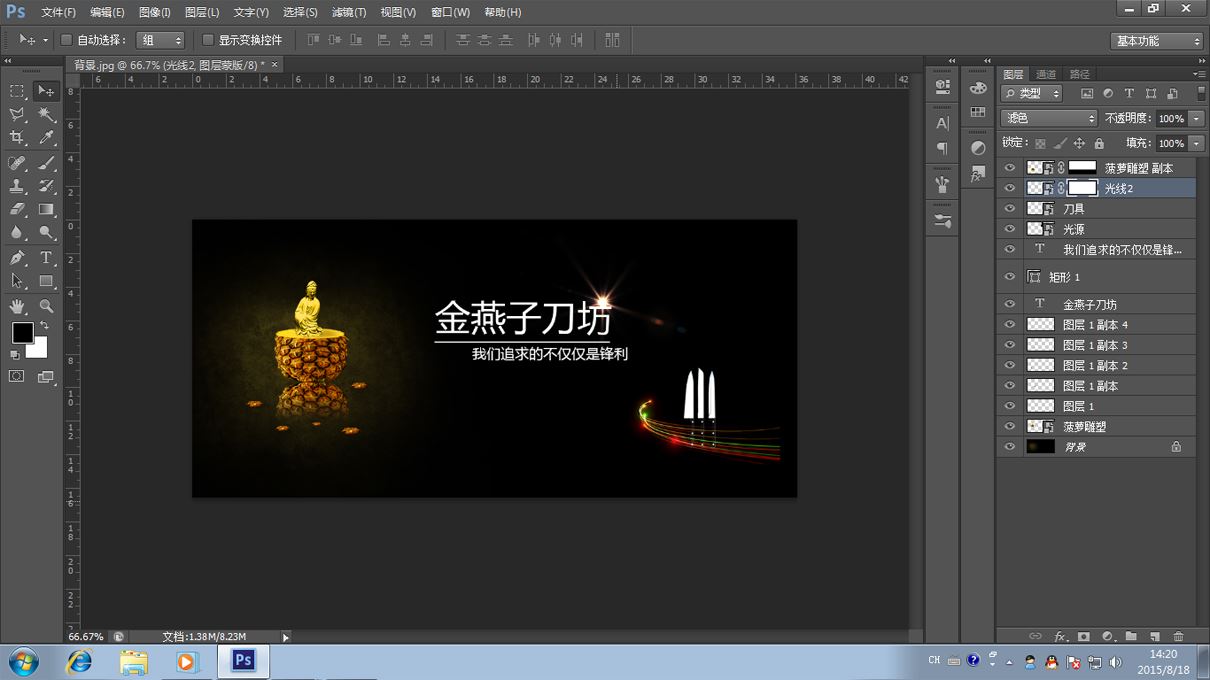Enable the 显示变换控件 checkbox
The width and height of the screenshot is (1210, 680).
[208, 40]
